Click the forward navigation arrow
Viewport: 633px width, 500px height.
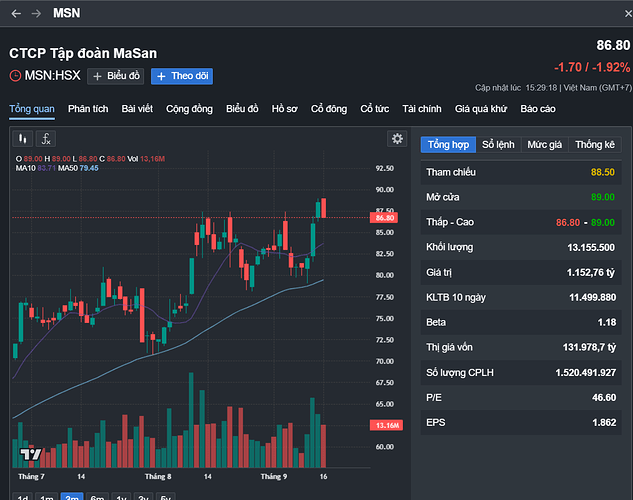click(x=37, y=13)
